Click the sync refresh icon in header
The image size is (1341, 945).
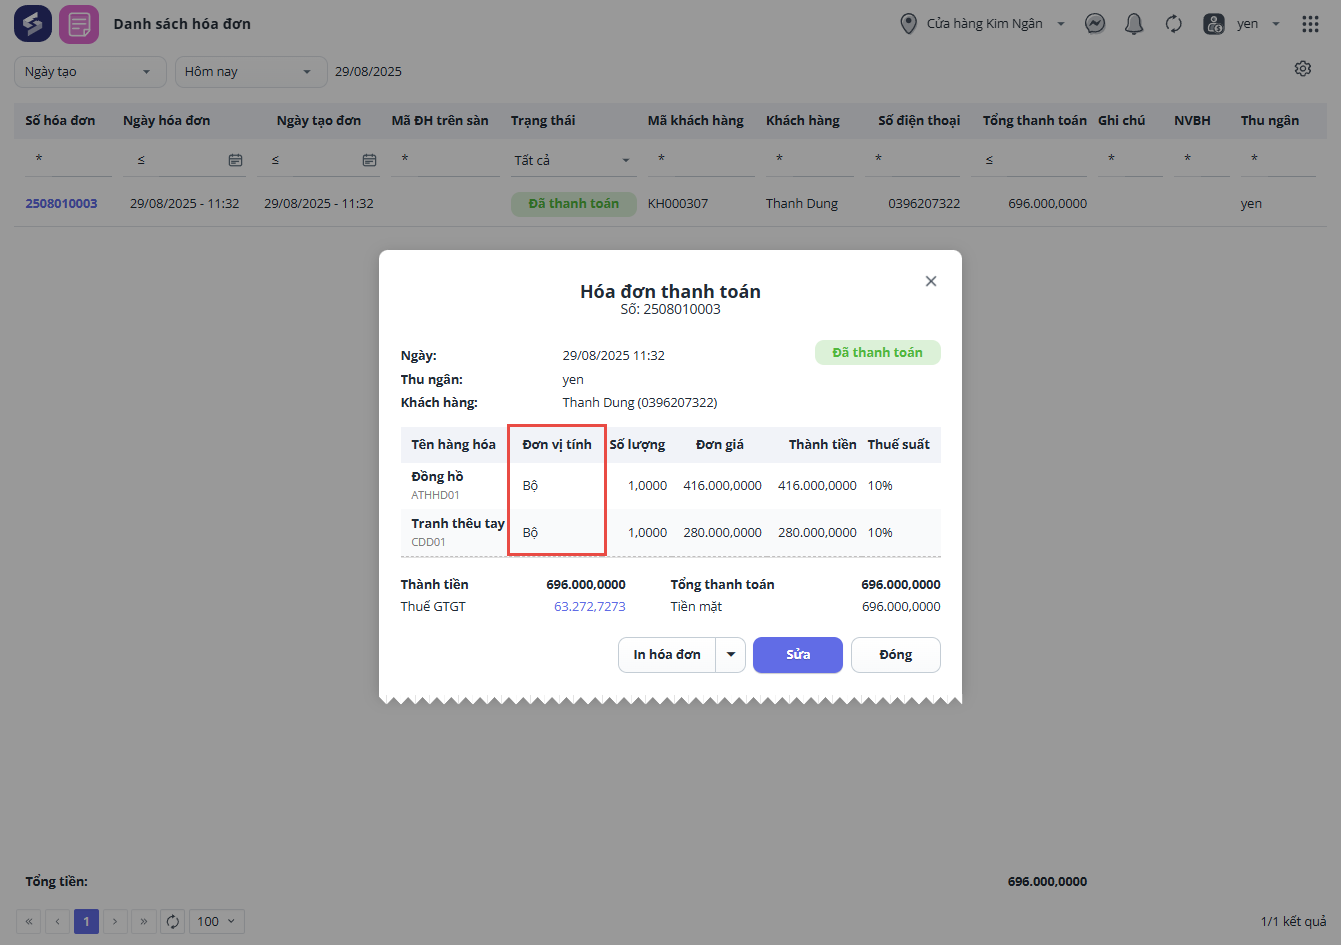coord(1174,24)
